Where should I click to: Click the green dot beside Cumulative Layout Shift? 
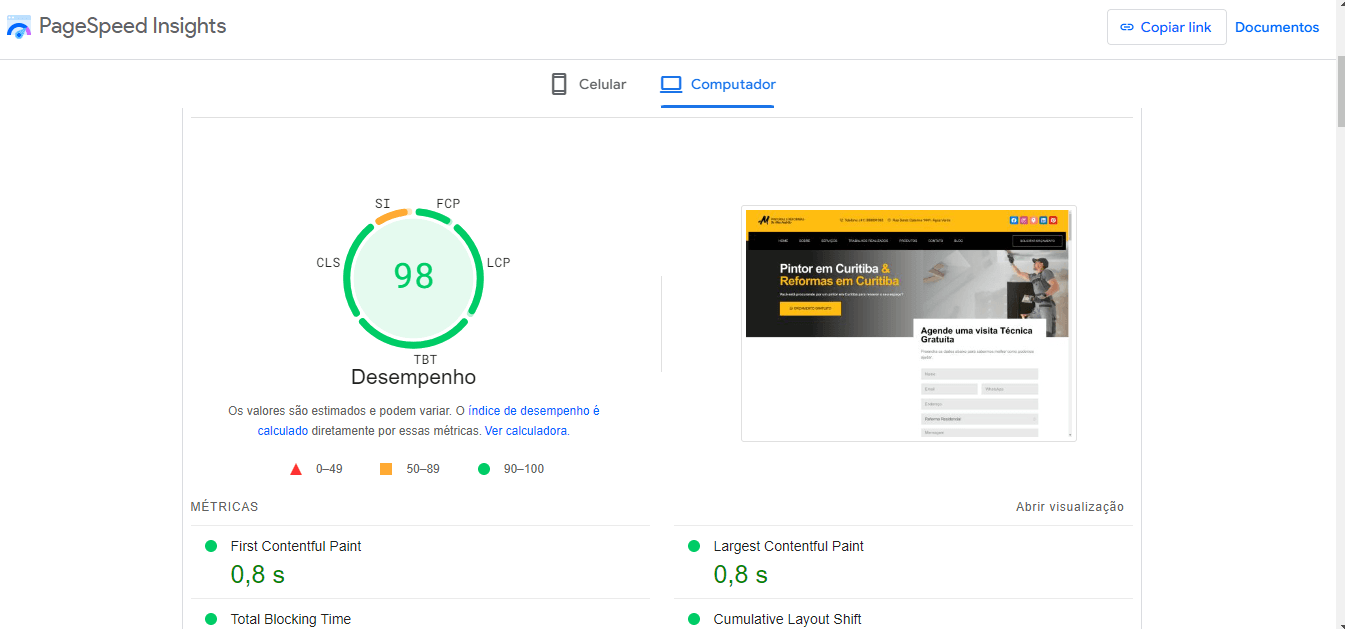coord(692,618)
